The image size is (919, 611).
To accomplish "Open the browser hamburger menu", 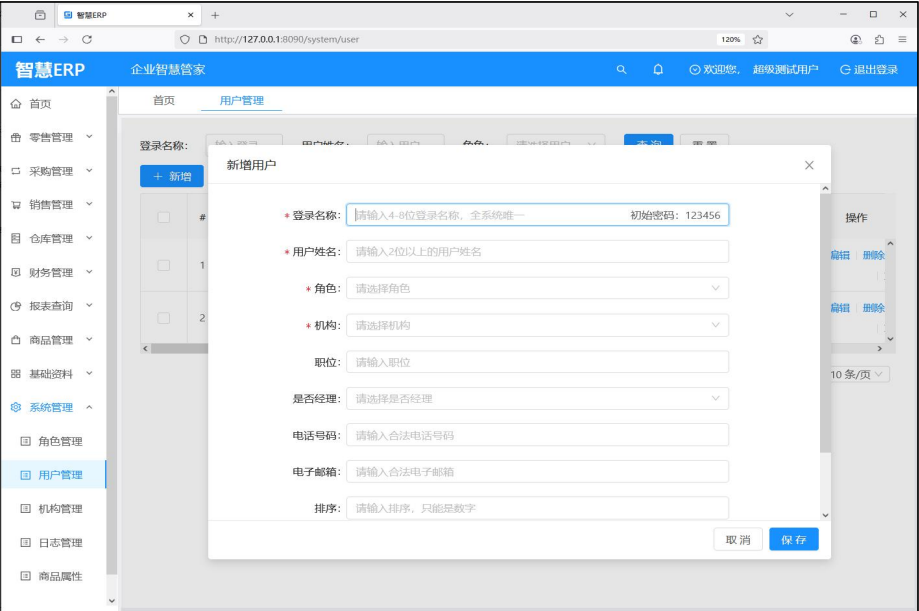I will 903,39.
